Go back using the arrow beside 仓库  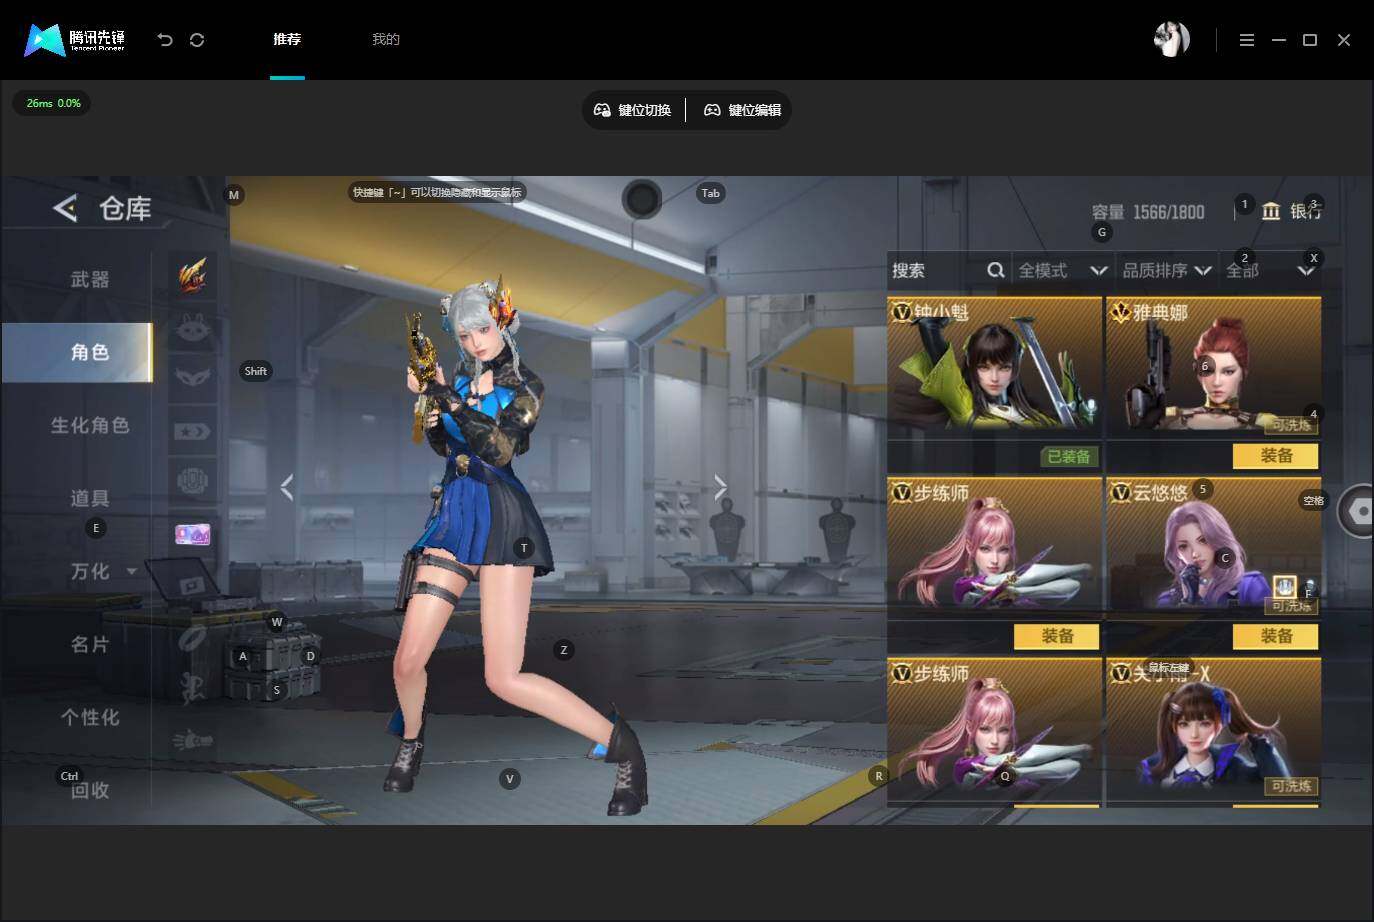coord(65,208)
